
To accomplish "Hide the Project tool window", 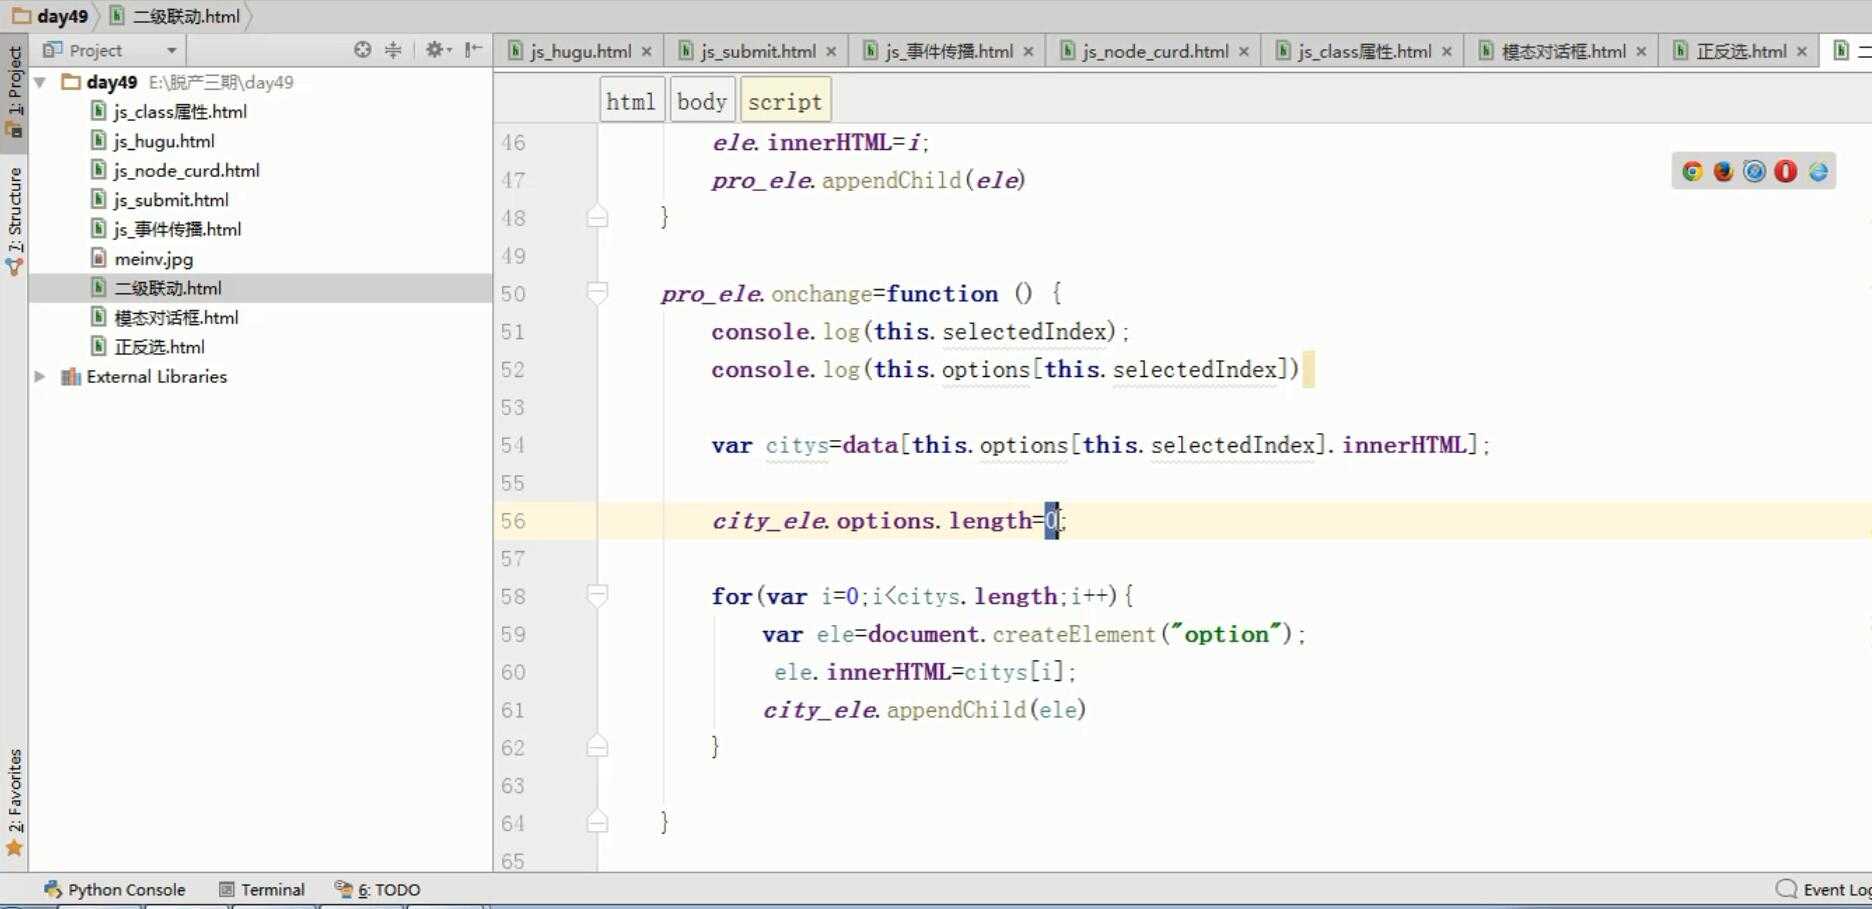I will (473, 49).
